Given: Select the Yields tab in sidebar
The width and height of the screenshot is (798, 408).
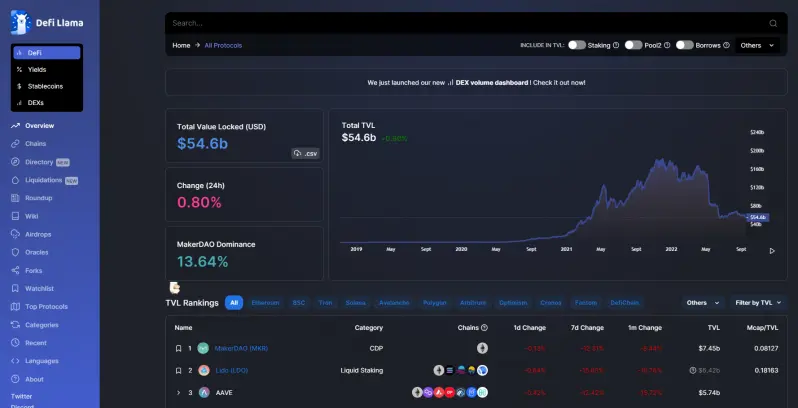Looking at the screenshot, I should coord(47,70).
